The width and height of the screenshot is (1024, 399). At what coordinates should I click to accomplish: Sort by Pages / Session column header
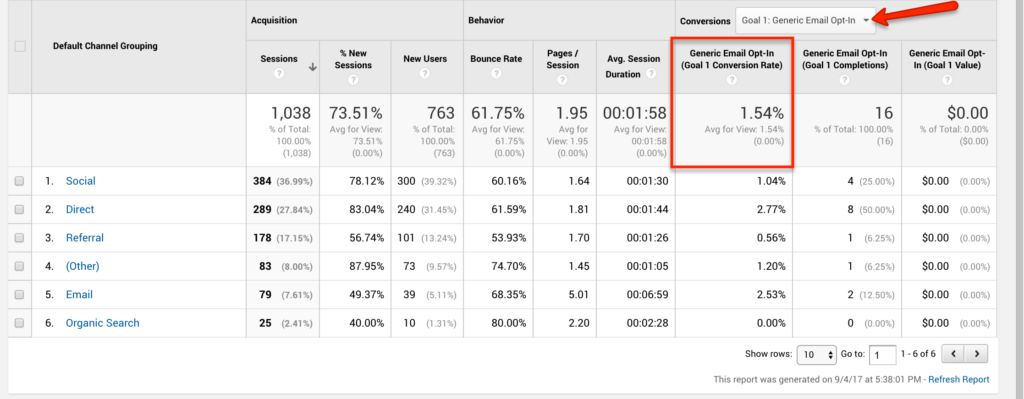563,59
